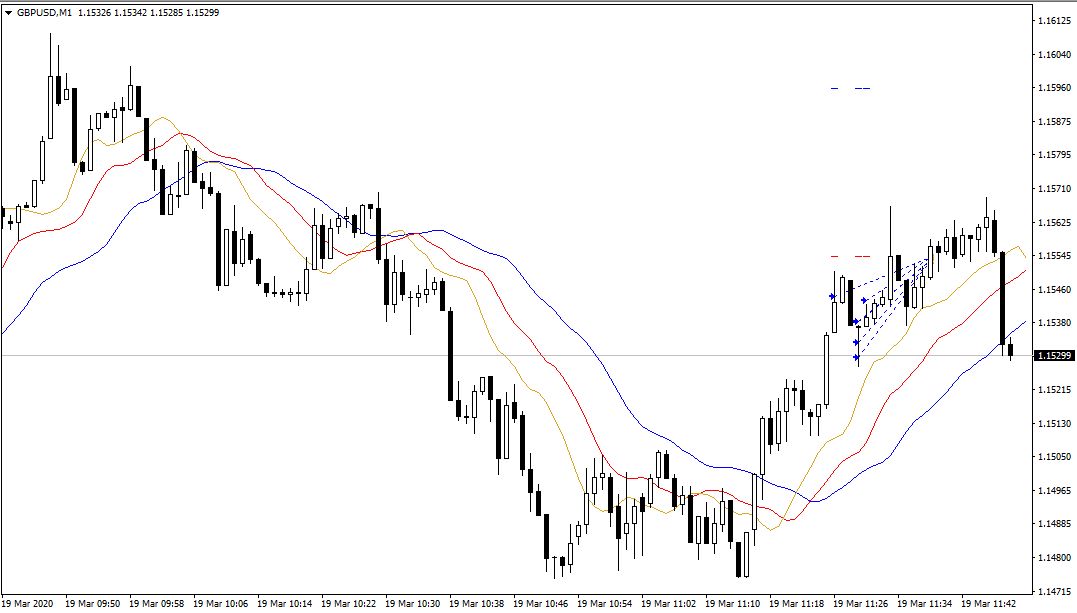Click the 19 Mar 11:42 time label
Screen dimensions: 1077x613
(988, 603)
